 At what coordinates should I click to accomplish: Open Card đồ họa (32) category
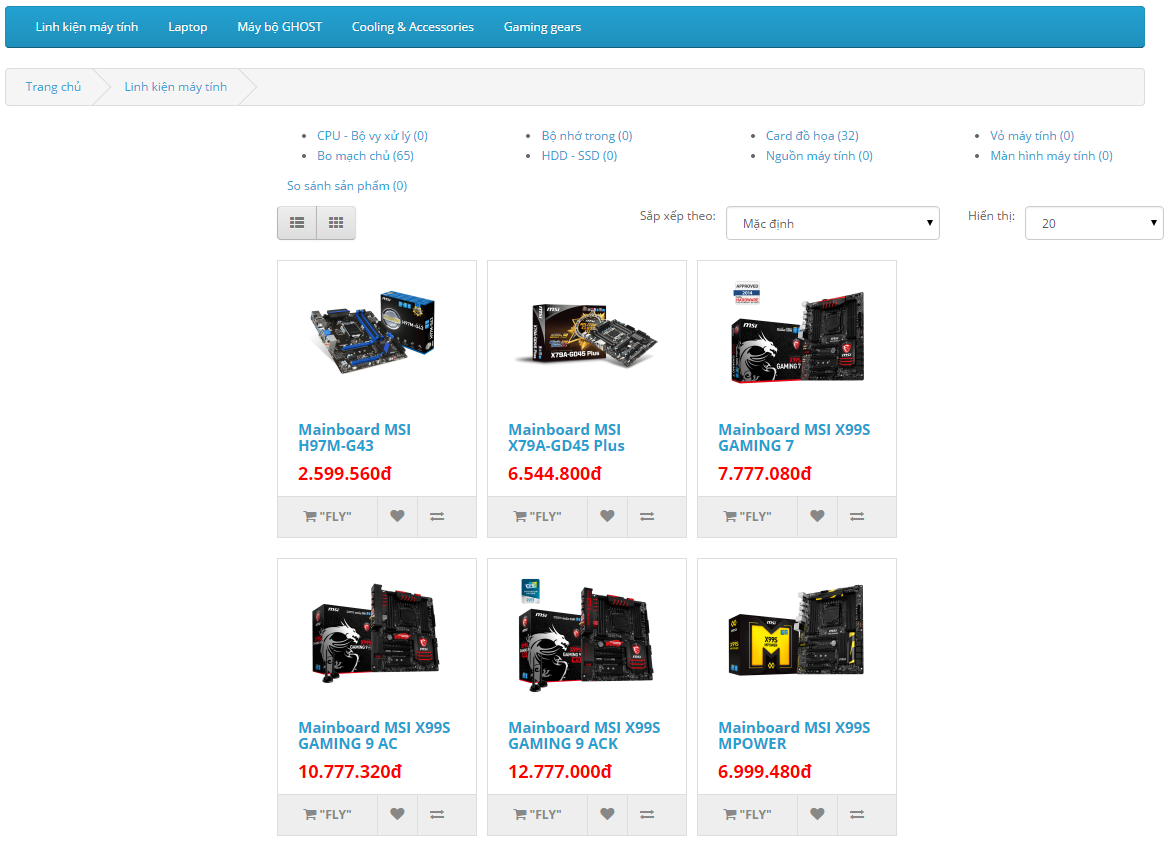coord(812,136)
